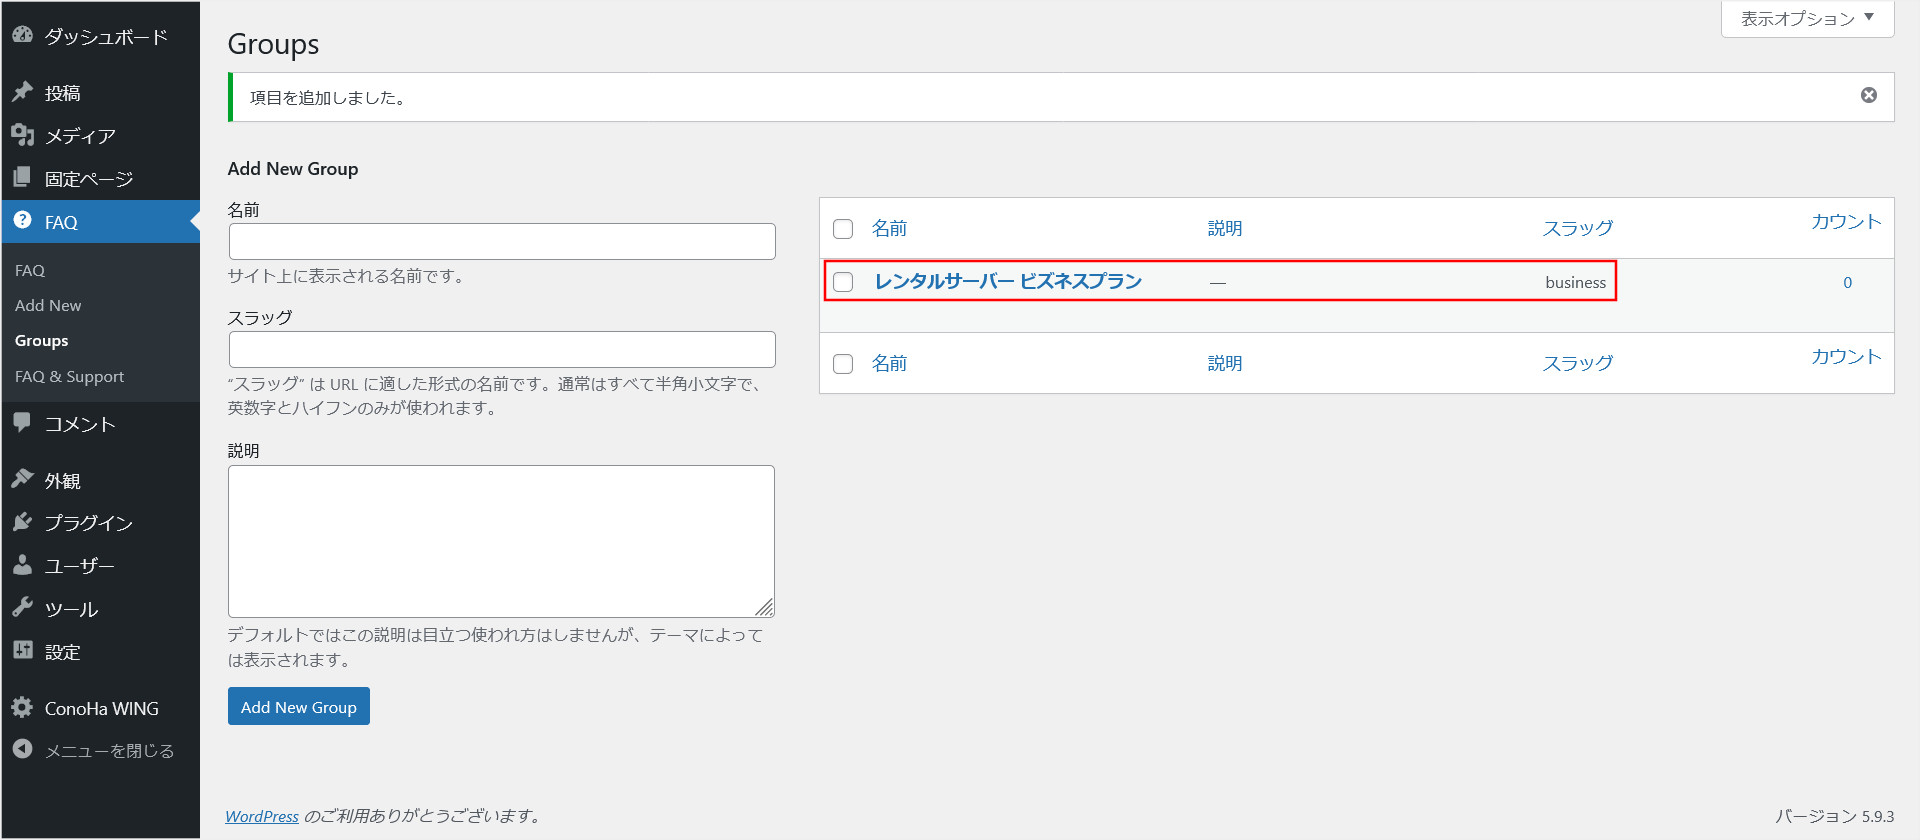Click the textarea resize handle
Viewport: 1920px width, 840px height.
[765, 608]
